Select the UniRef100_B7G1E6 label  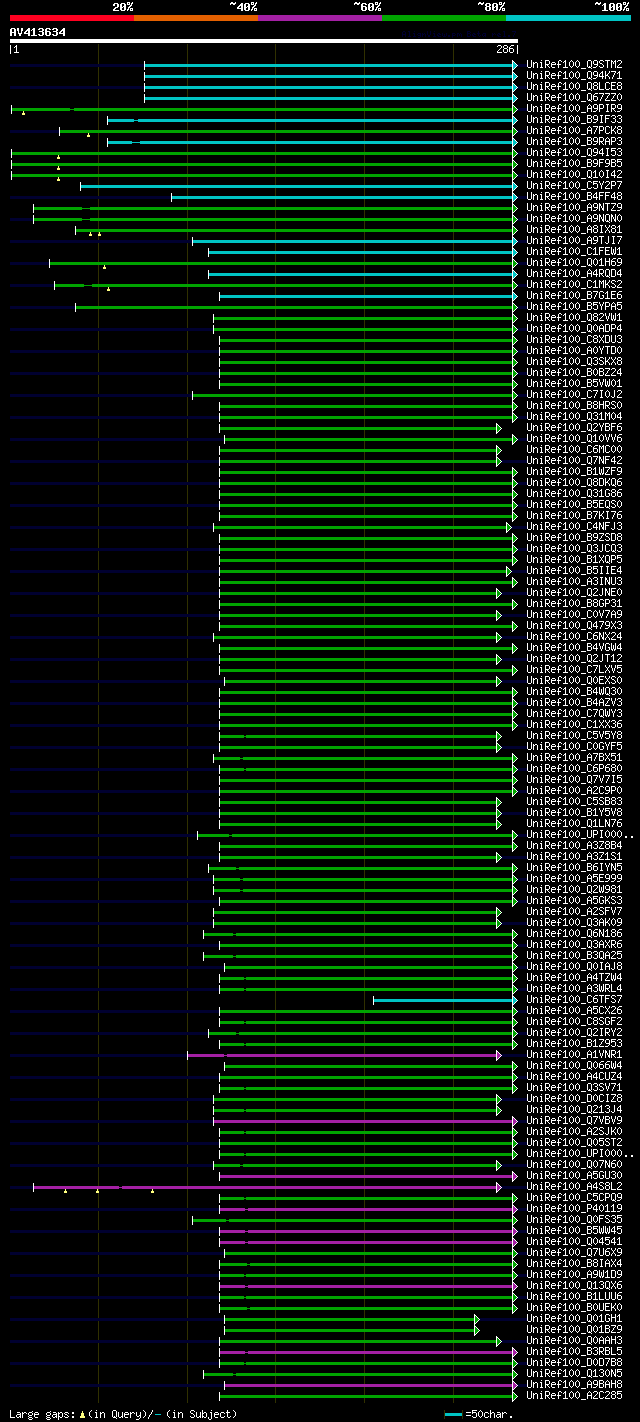coord(574,296)
